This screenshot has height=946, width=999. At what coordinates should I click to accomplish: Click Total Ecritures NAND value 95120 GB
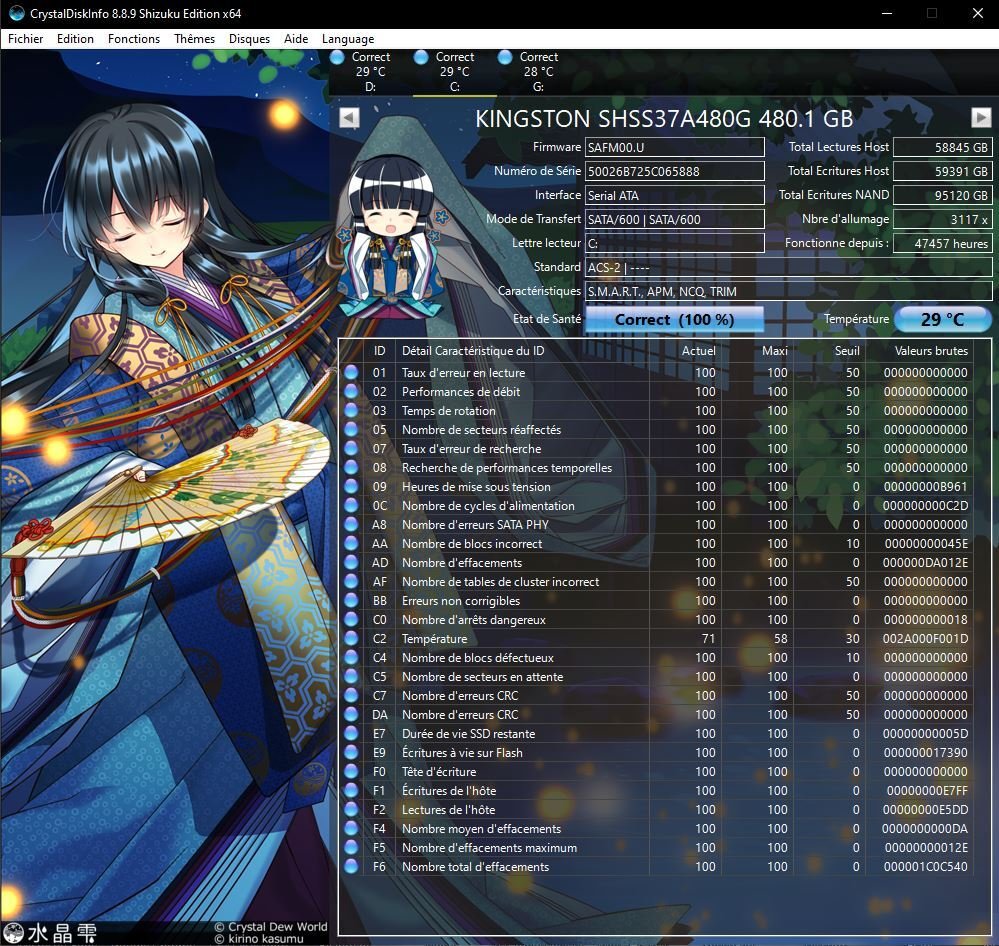click(x=943, y=196)
